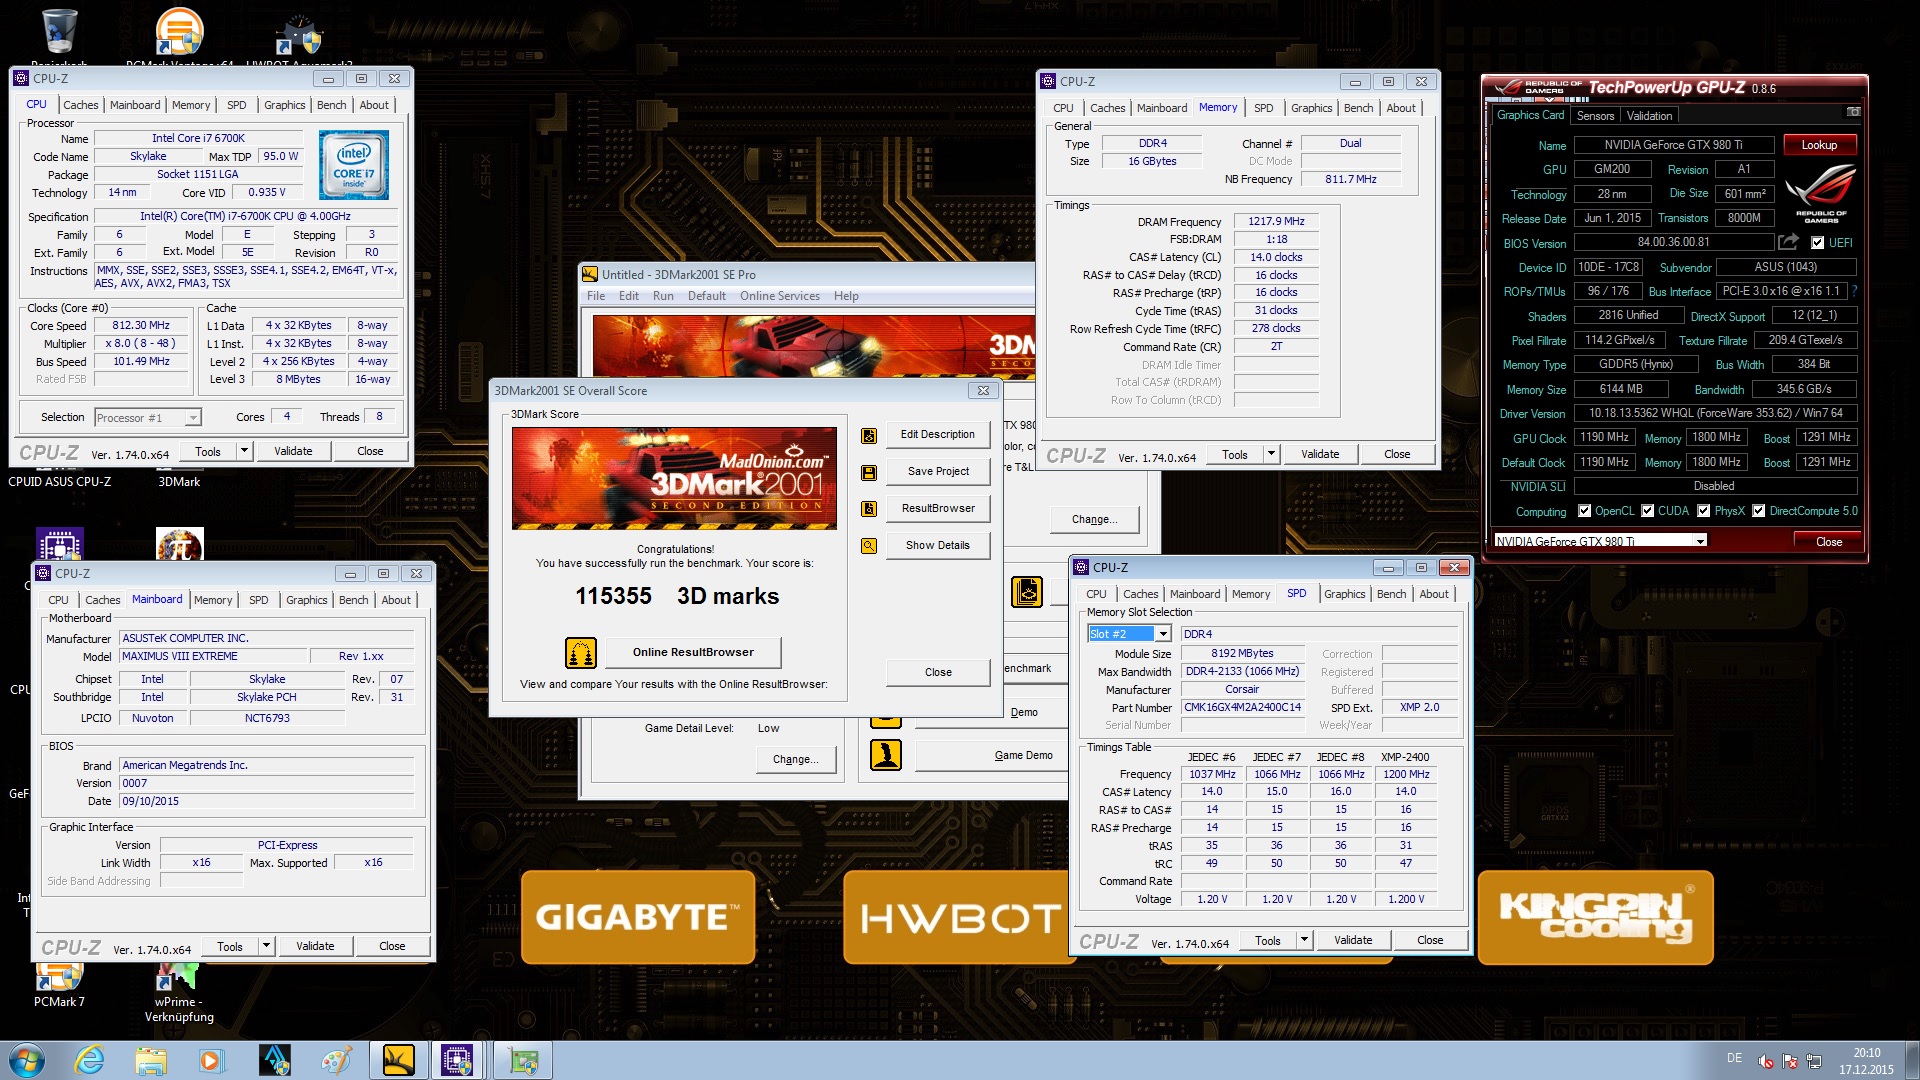Click the Save Project button

pos(937,472)
